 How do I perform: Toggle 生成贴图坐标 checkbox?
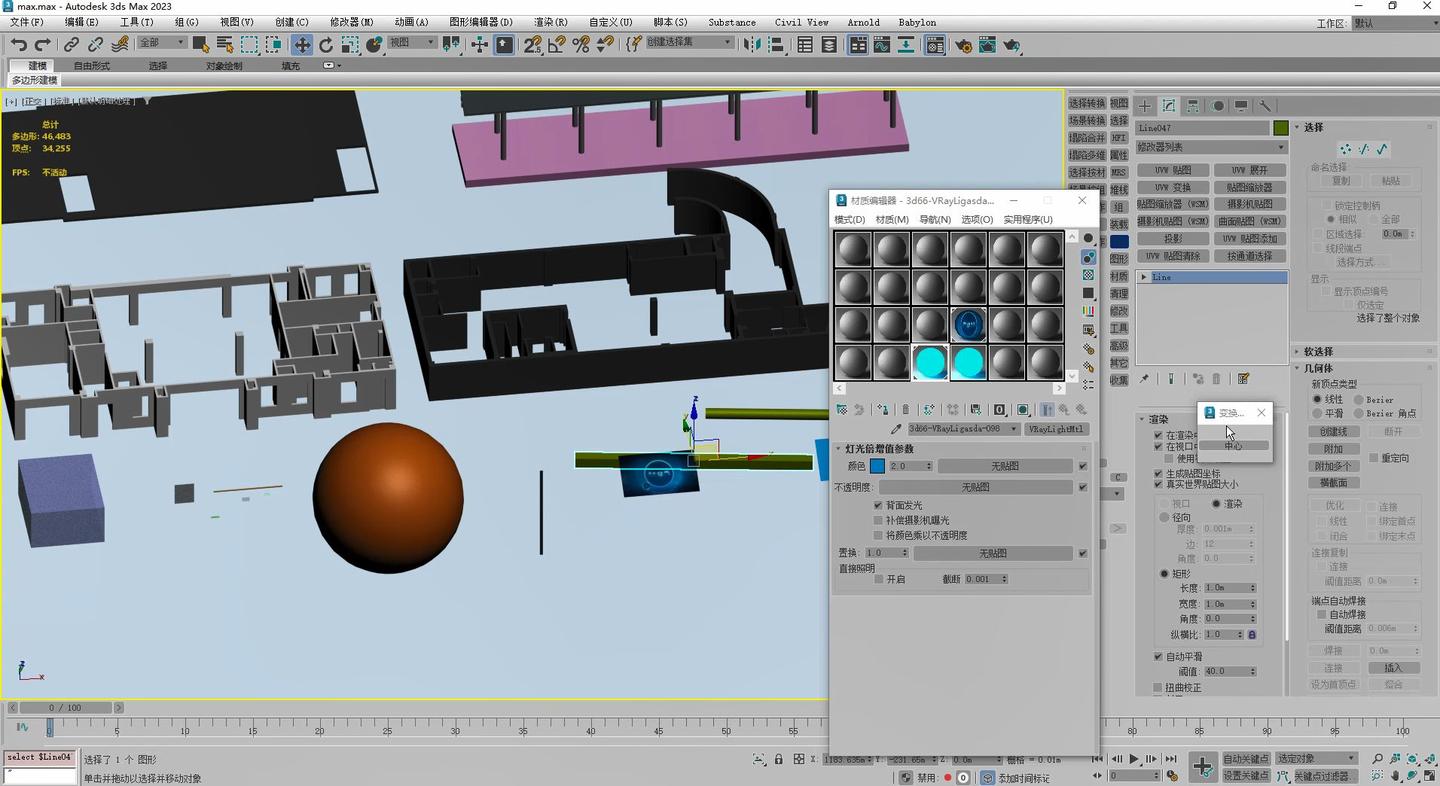tap(1158, 473)
